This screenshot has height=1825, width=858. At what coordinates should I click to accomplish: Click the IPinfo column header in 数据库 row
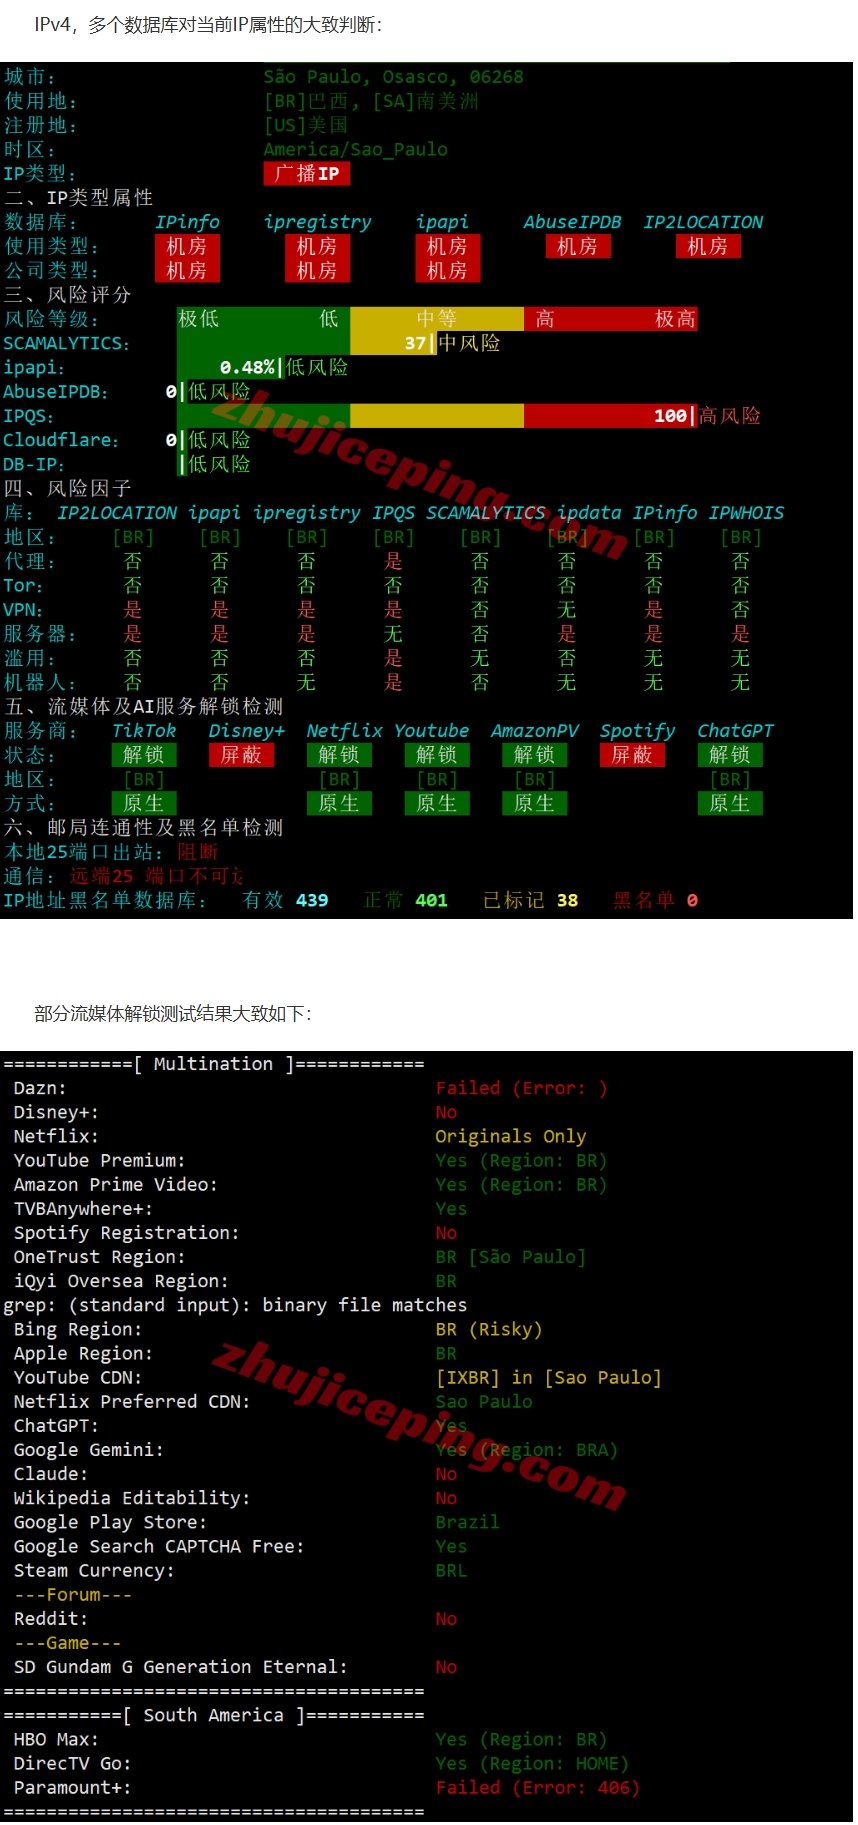click(x=187, y=222)
